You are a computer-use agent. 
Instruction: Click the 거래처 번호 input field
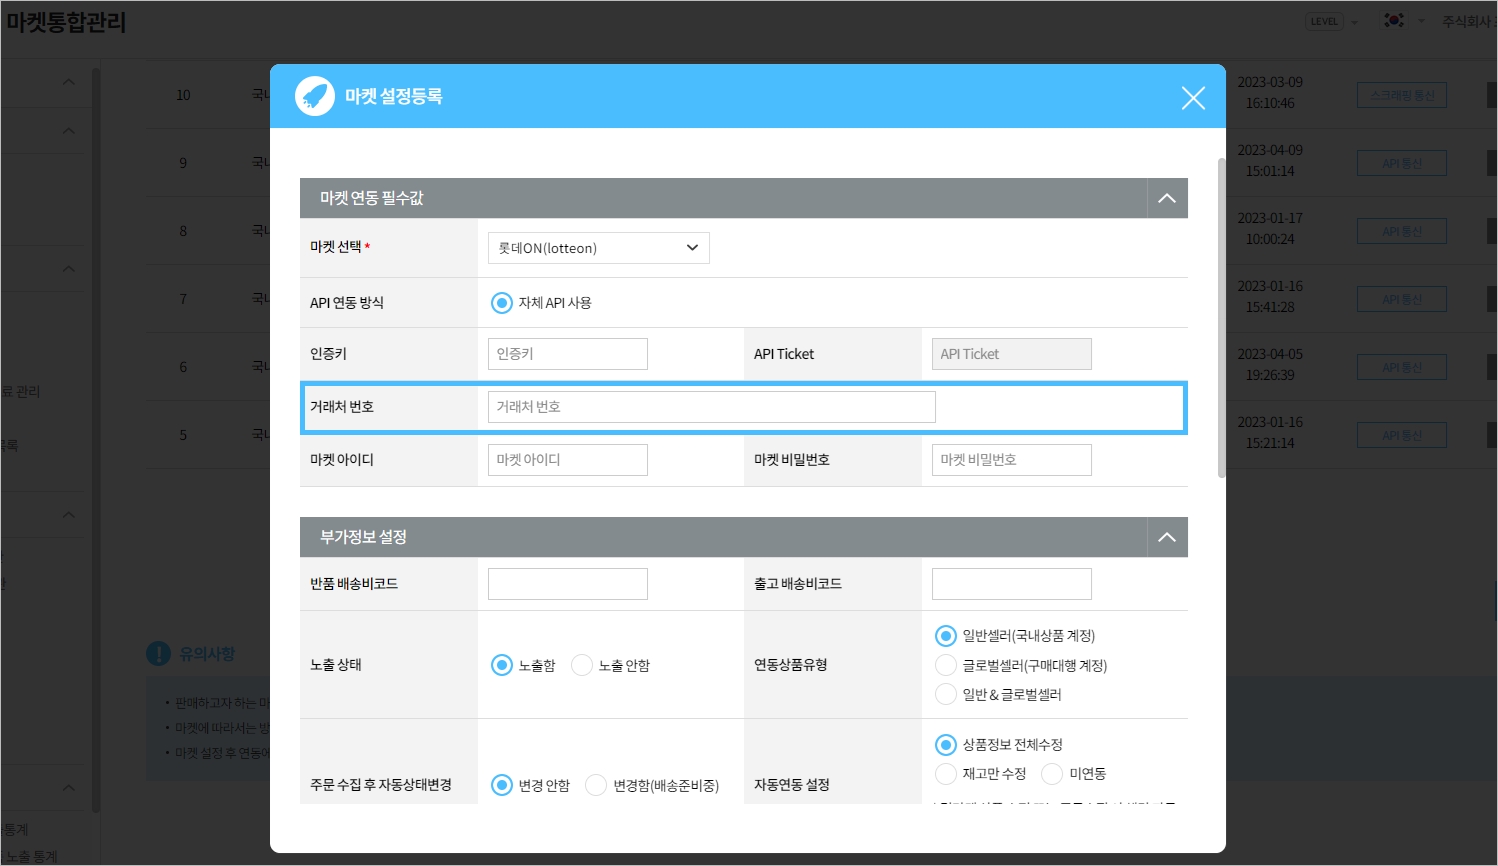(x=711, y=407)
